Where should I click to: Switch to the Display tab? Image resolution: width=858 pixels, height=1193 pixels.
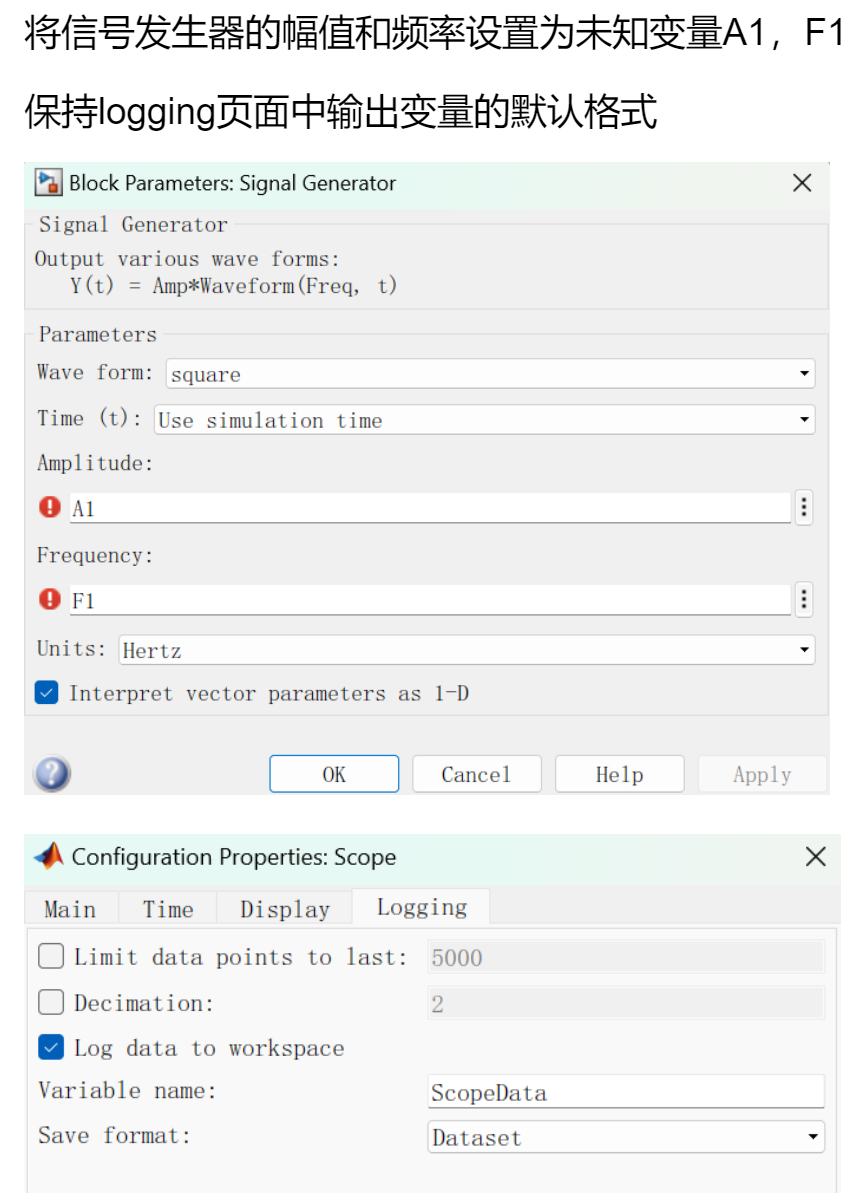285,909
